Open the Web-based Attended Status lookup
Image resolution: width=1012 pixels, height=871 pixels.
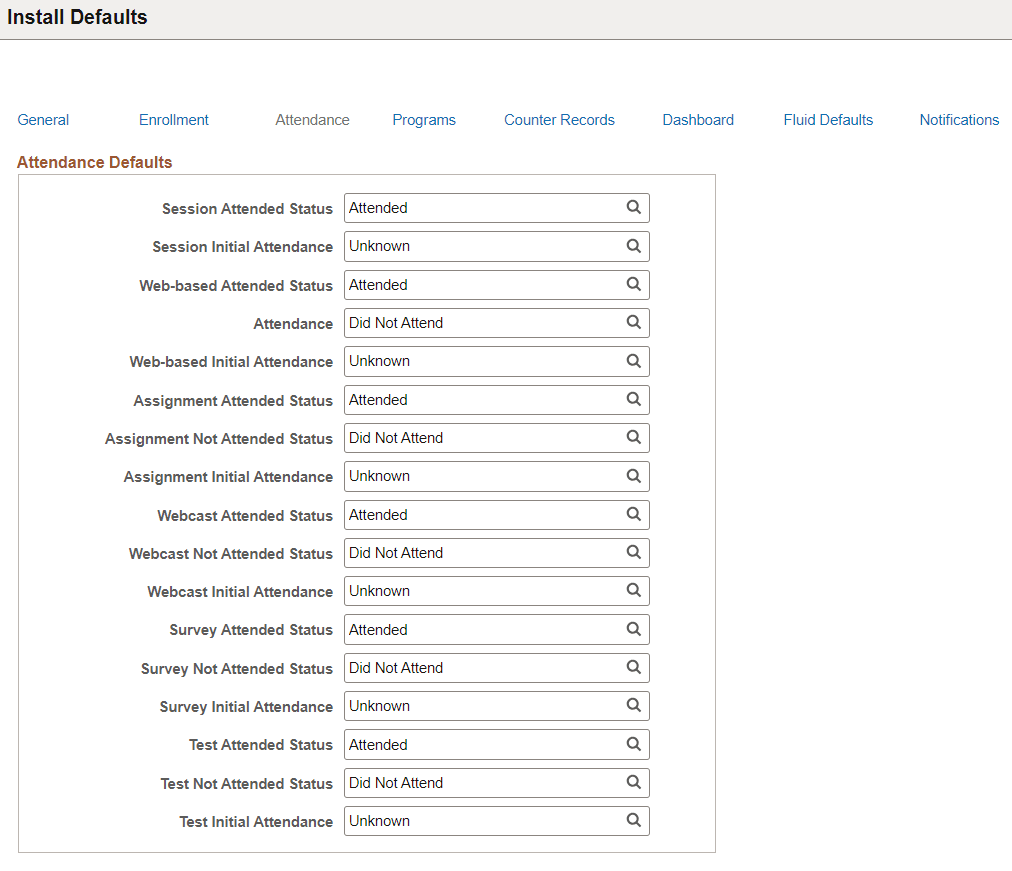pos(634,284)
